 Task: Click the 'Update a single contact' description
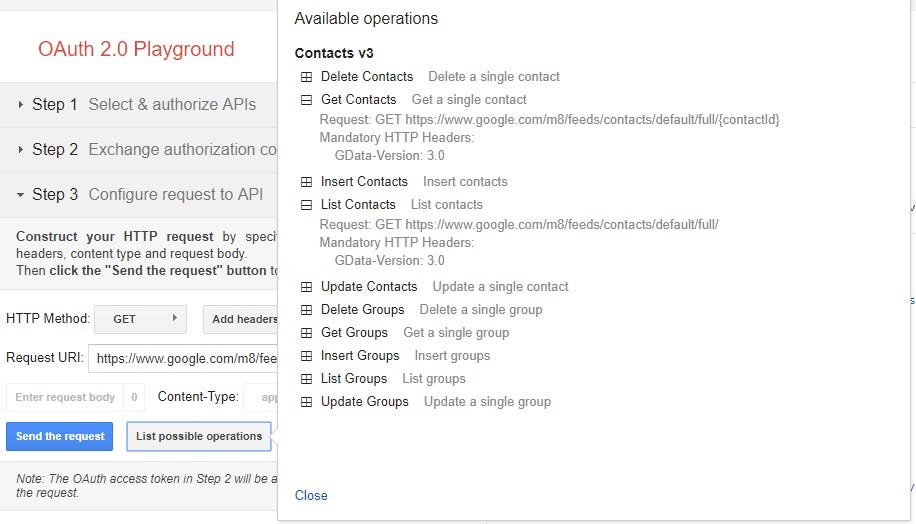click(x=500, y=286)
